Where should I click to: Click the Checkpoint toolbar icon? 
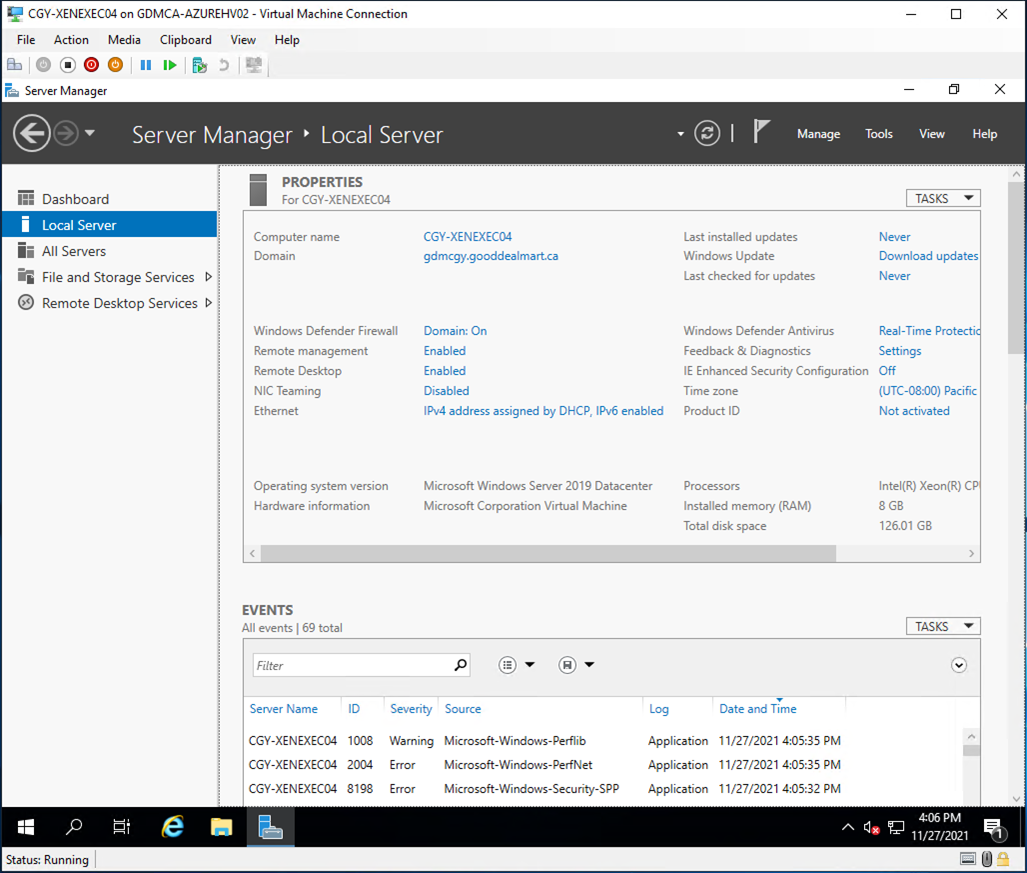point(200,65)
